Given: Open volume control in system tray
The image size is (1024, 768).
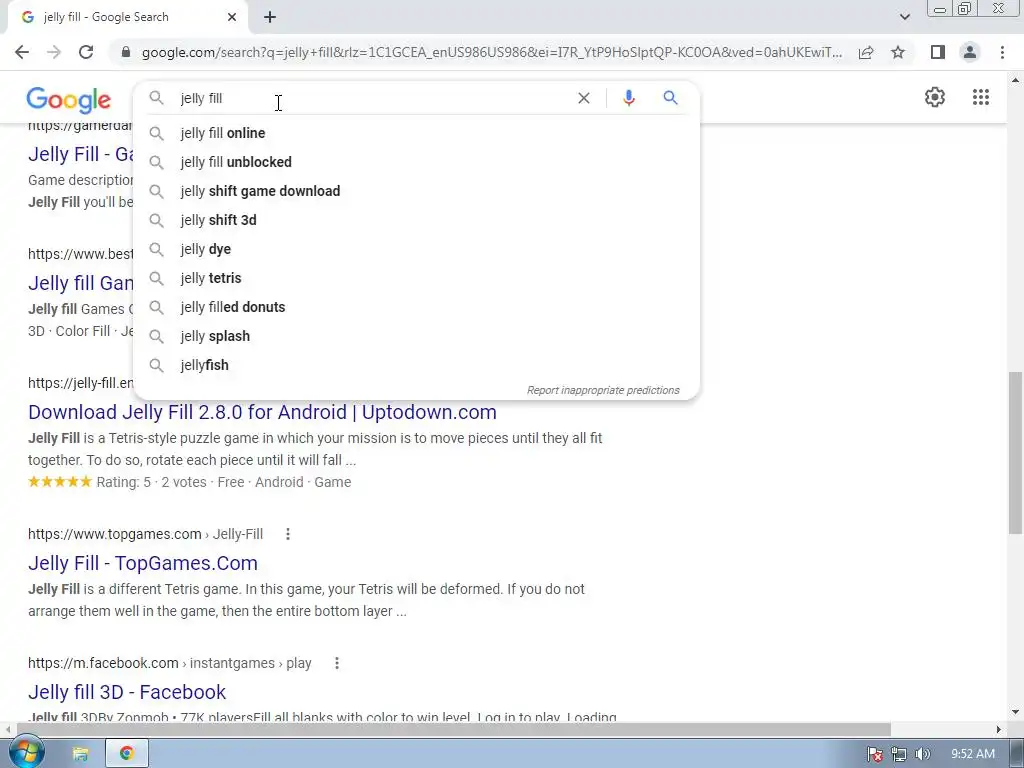Looking at the screenshot, I should point(922,754).
